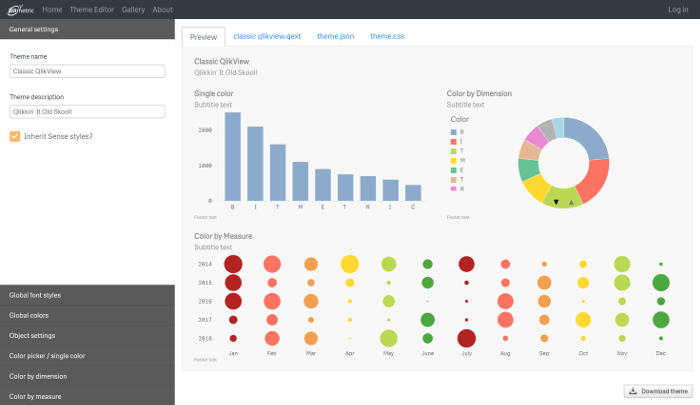Expand the Global colors section
The height and width of the screenshot is (405, 700).
point(88,315)
